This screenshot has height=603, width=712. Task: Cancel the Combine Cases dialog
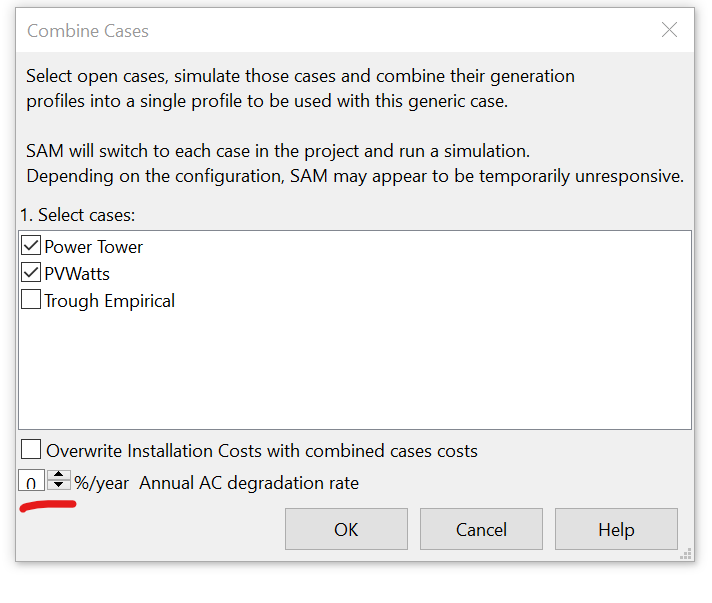(481, 529)
